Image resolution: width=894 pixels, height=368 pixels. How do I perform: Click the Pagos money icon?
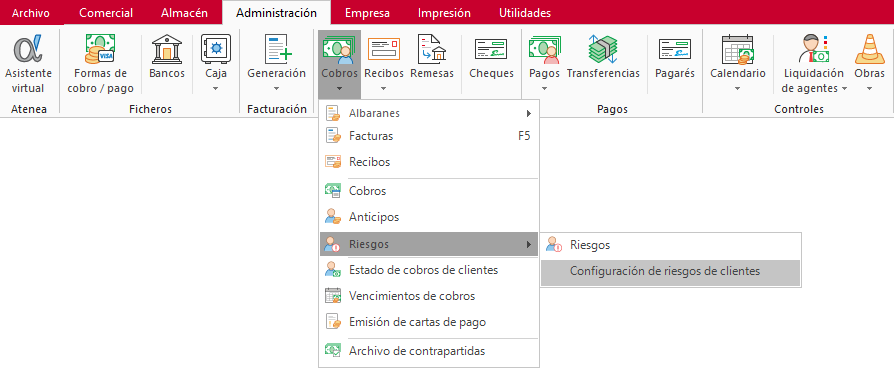(544, 49)
